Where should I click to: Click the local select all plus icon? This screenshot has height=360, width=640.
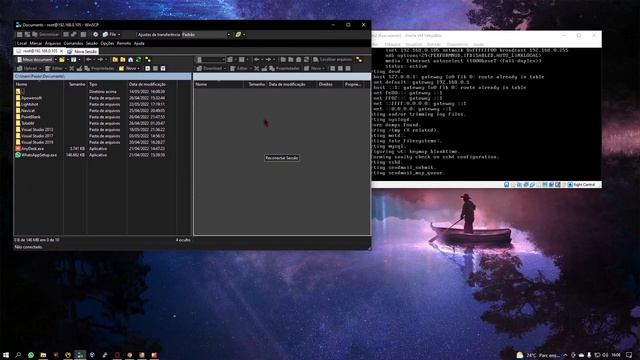pyautogui.click(x=147, y=69)
